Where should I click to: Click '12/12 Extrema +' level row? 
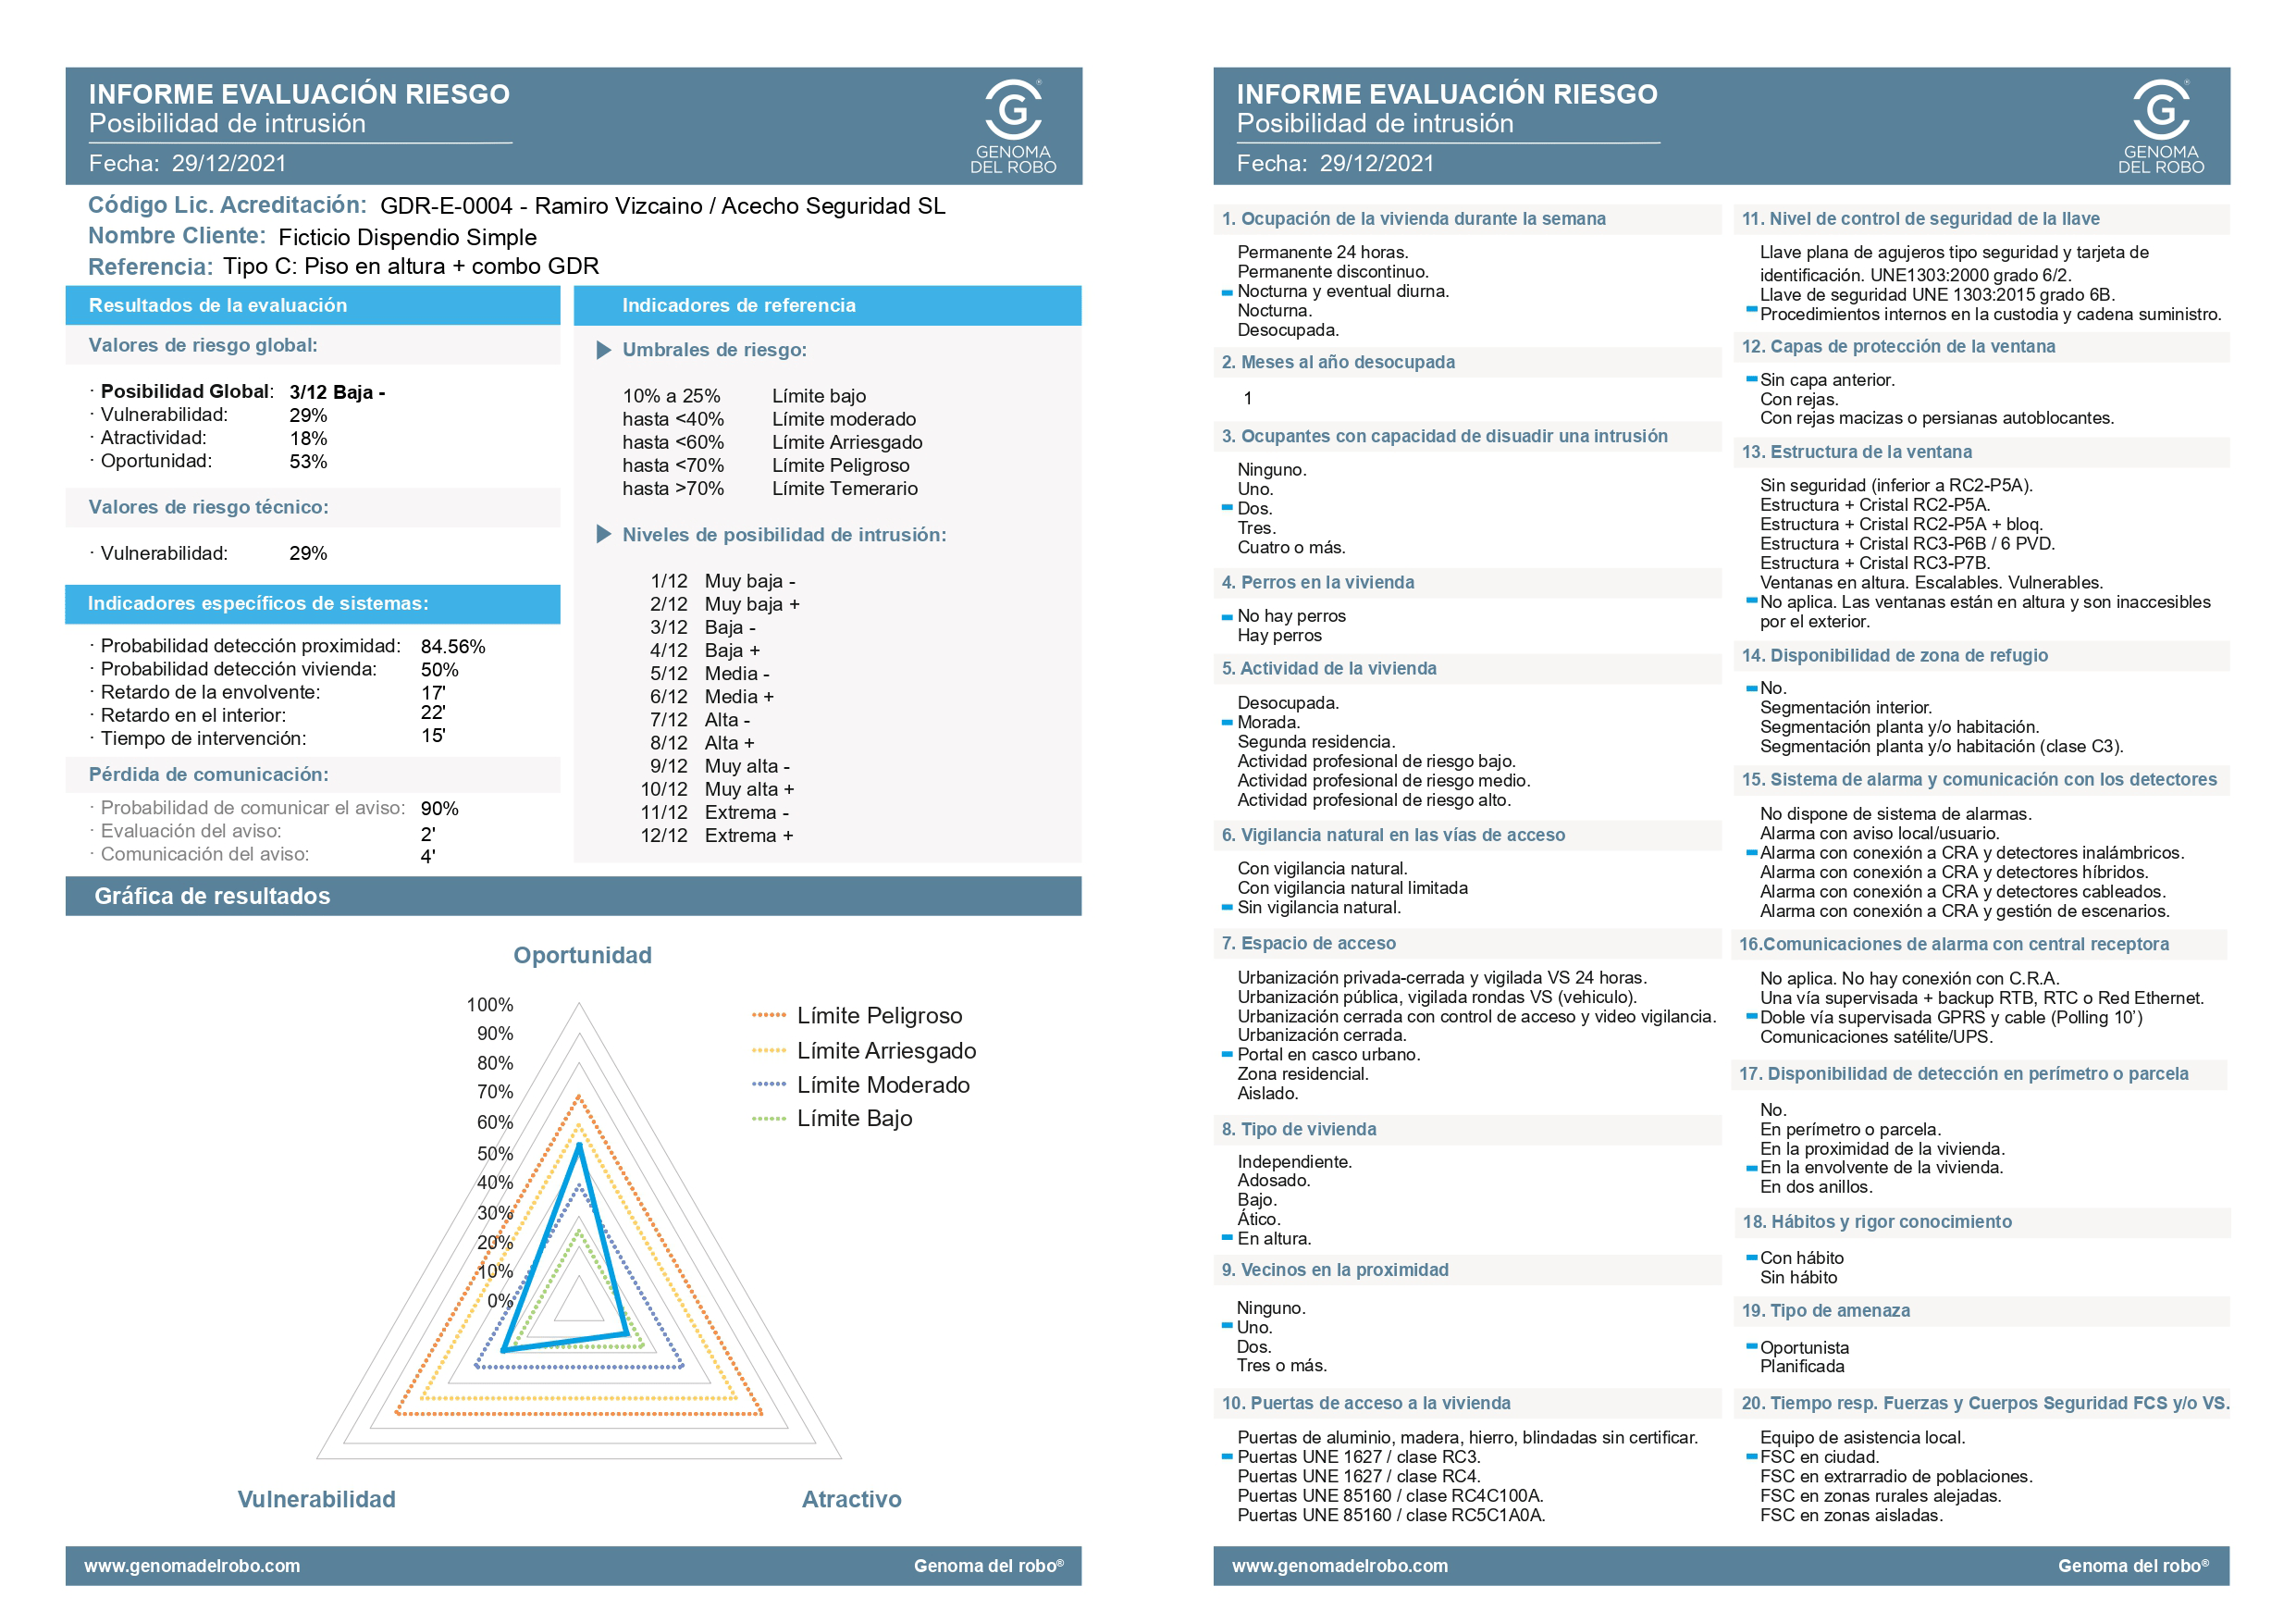pyautogui.click(x=717, y=836)
